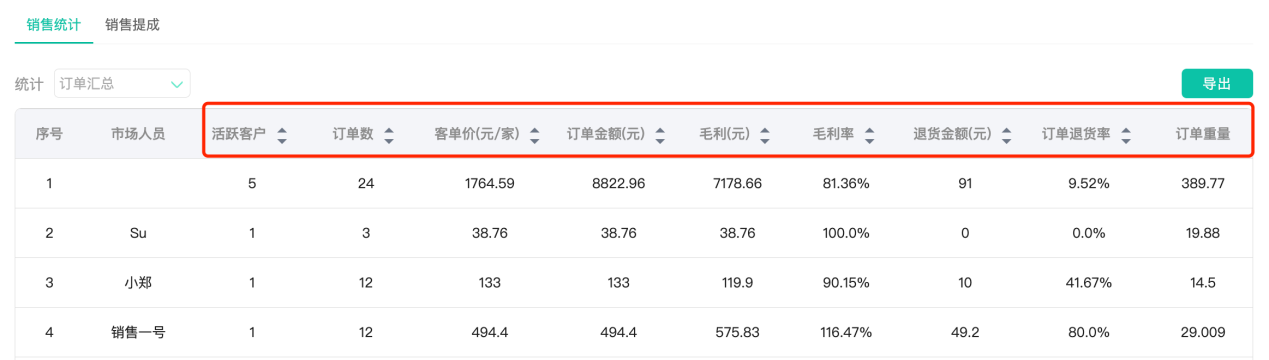Viewport: 1269px width, 360px height.
Task: Open the 销售提成 tab
Action: point(132,25)
